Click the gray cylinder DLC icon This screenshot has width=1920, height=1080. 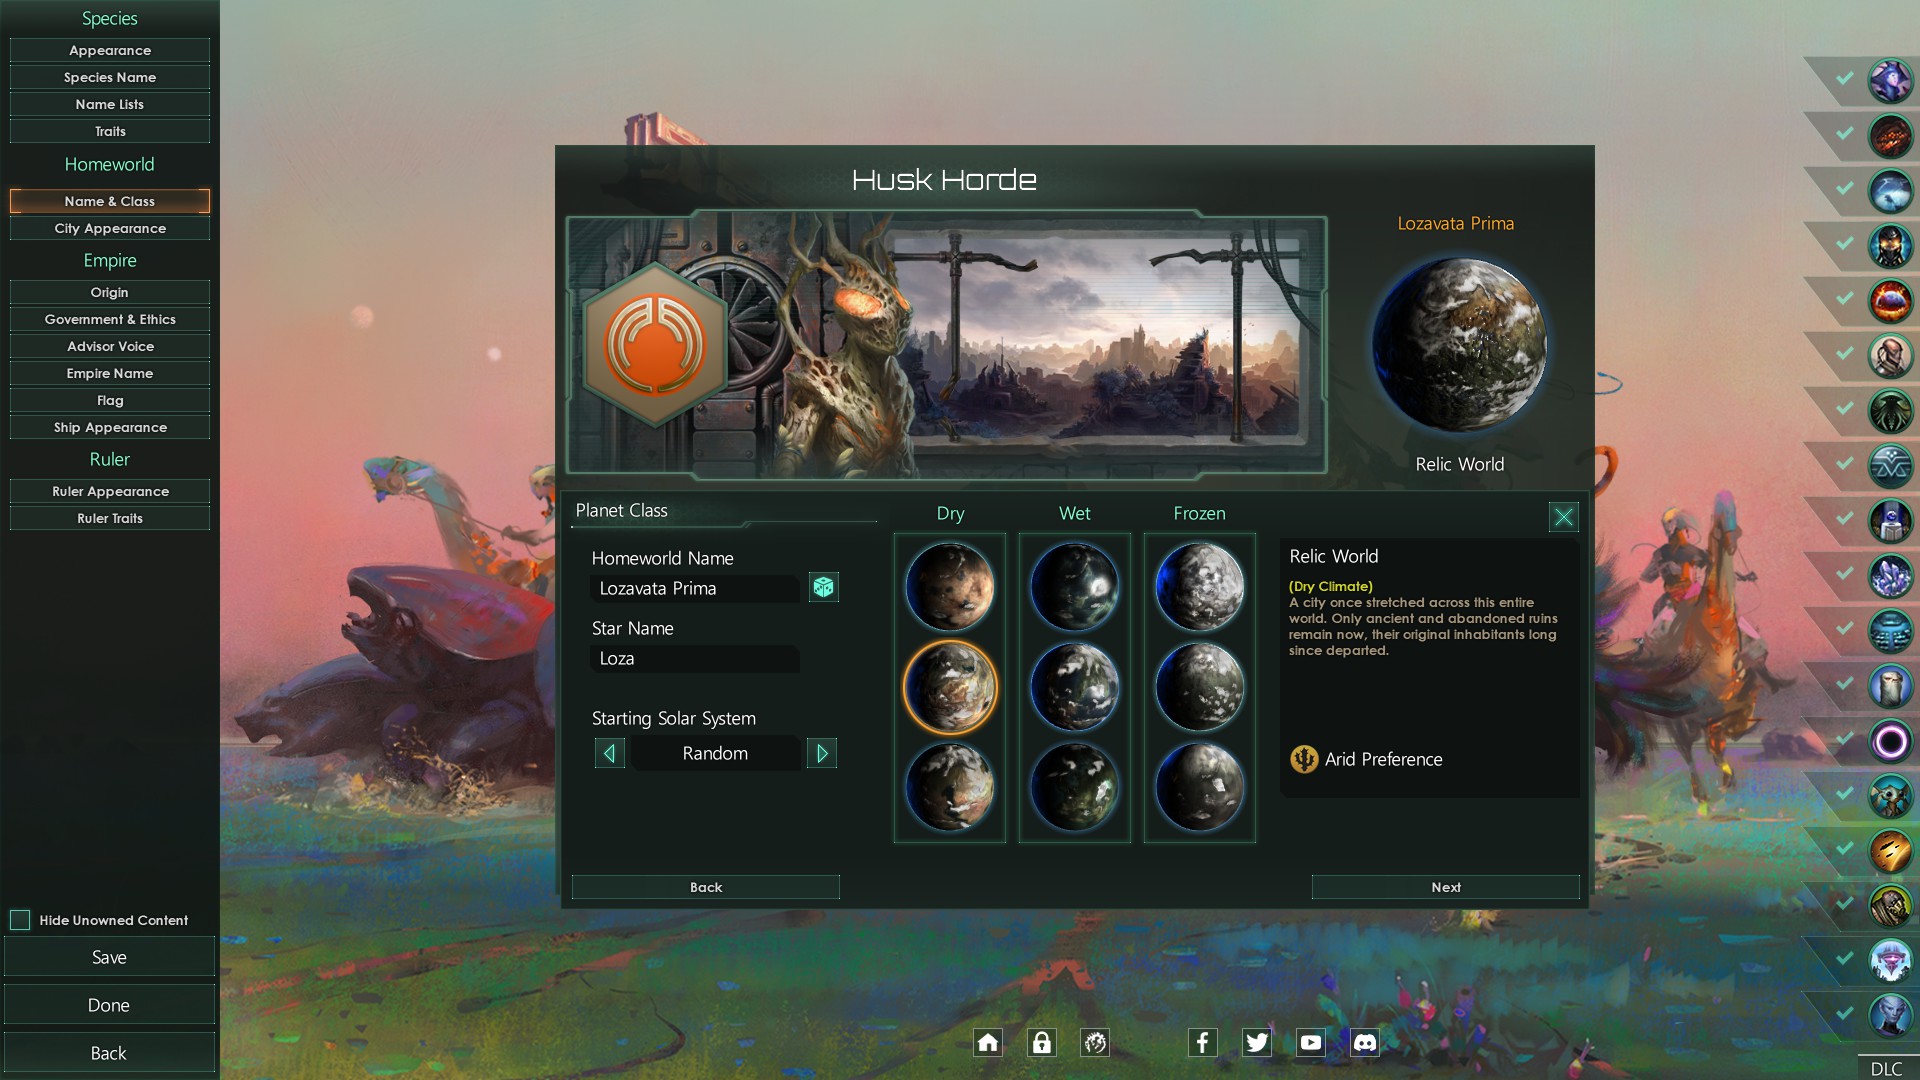1890,686
